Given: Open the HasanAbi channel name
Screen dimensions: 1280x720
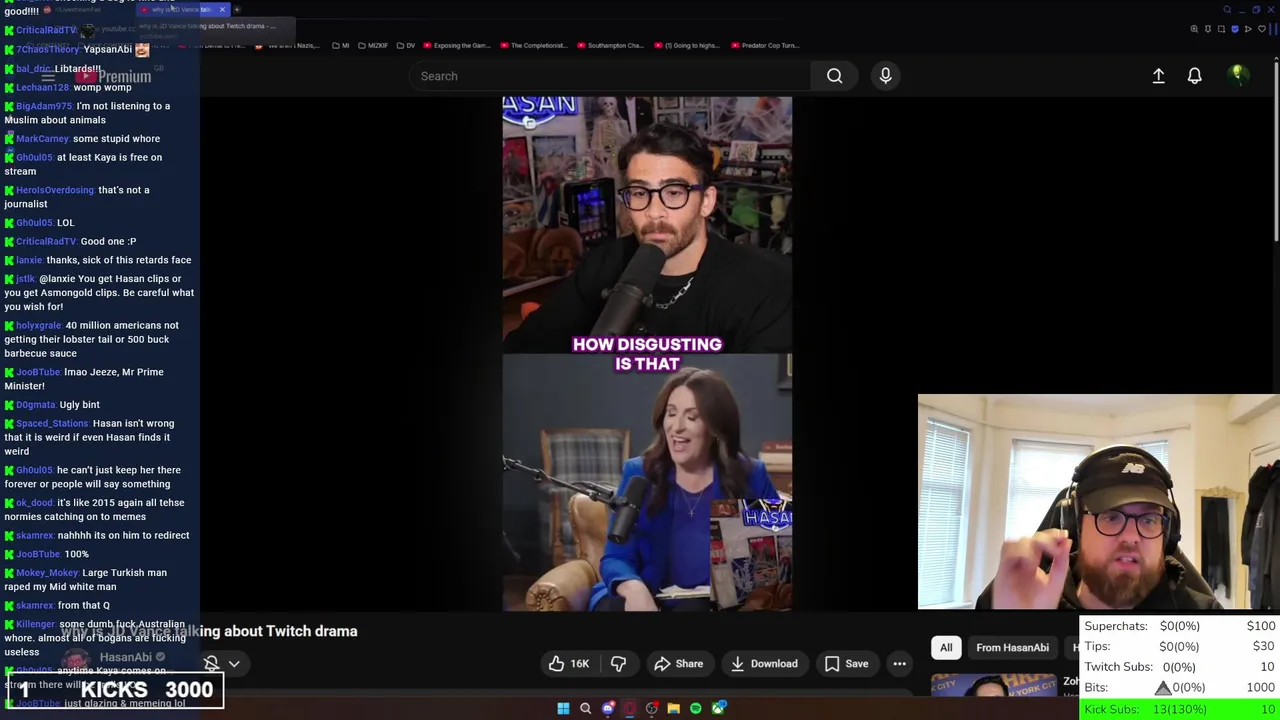Looking at the screenshot, I should 126,657.
